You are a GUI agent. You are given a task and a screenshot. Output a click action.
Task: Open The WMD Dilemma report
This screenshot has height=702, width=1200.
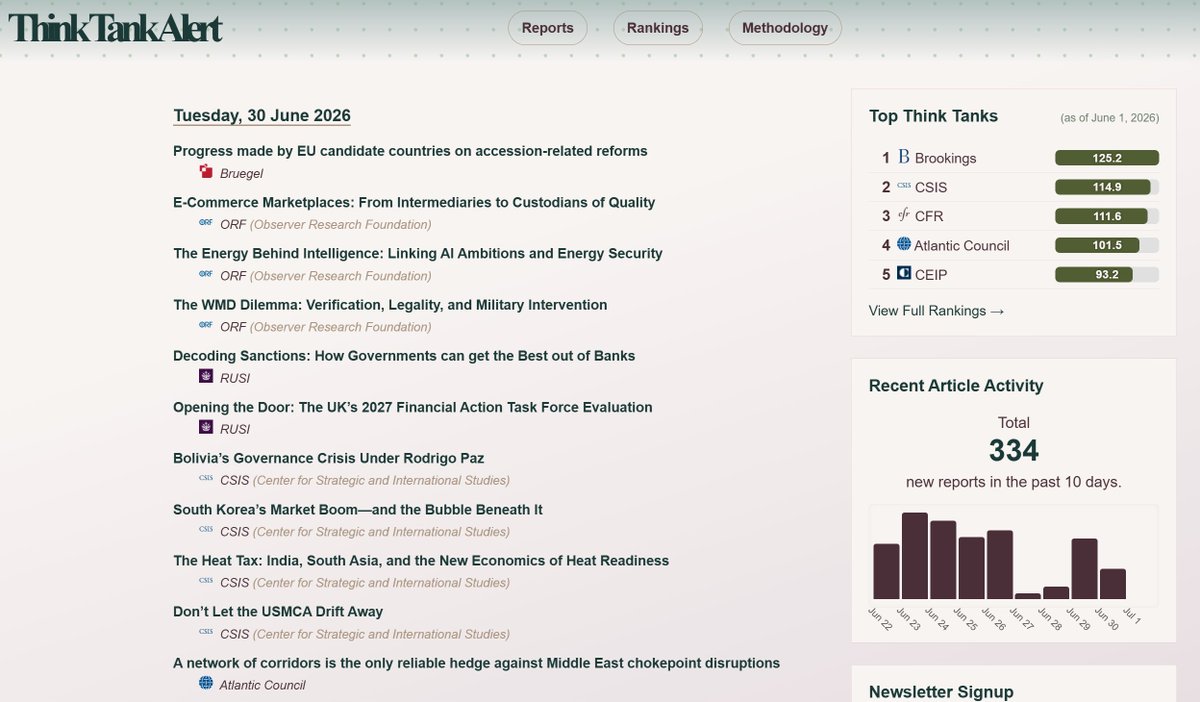point(390,304)
